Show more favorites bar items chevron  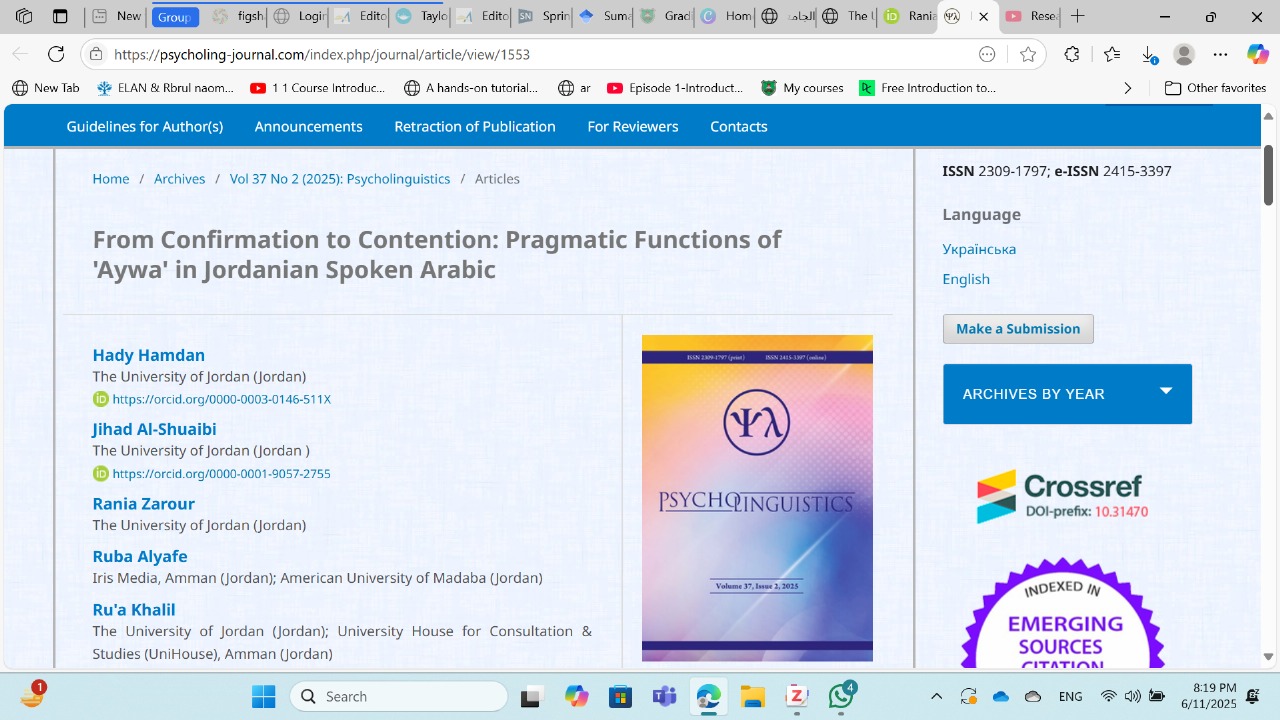coord(1128,88)
